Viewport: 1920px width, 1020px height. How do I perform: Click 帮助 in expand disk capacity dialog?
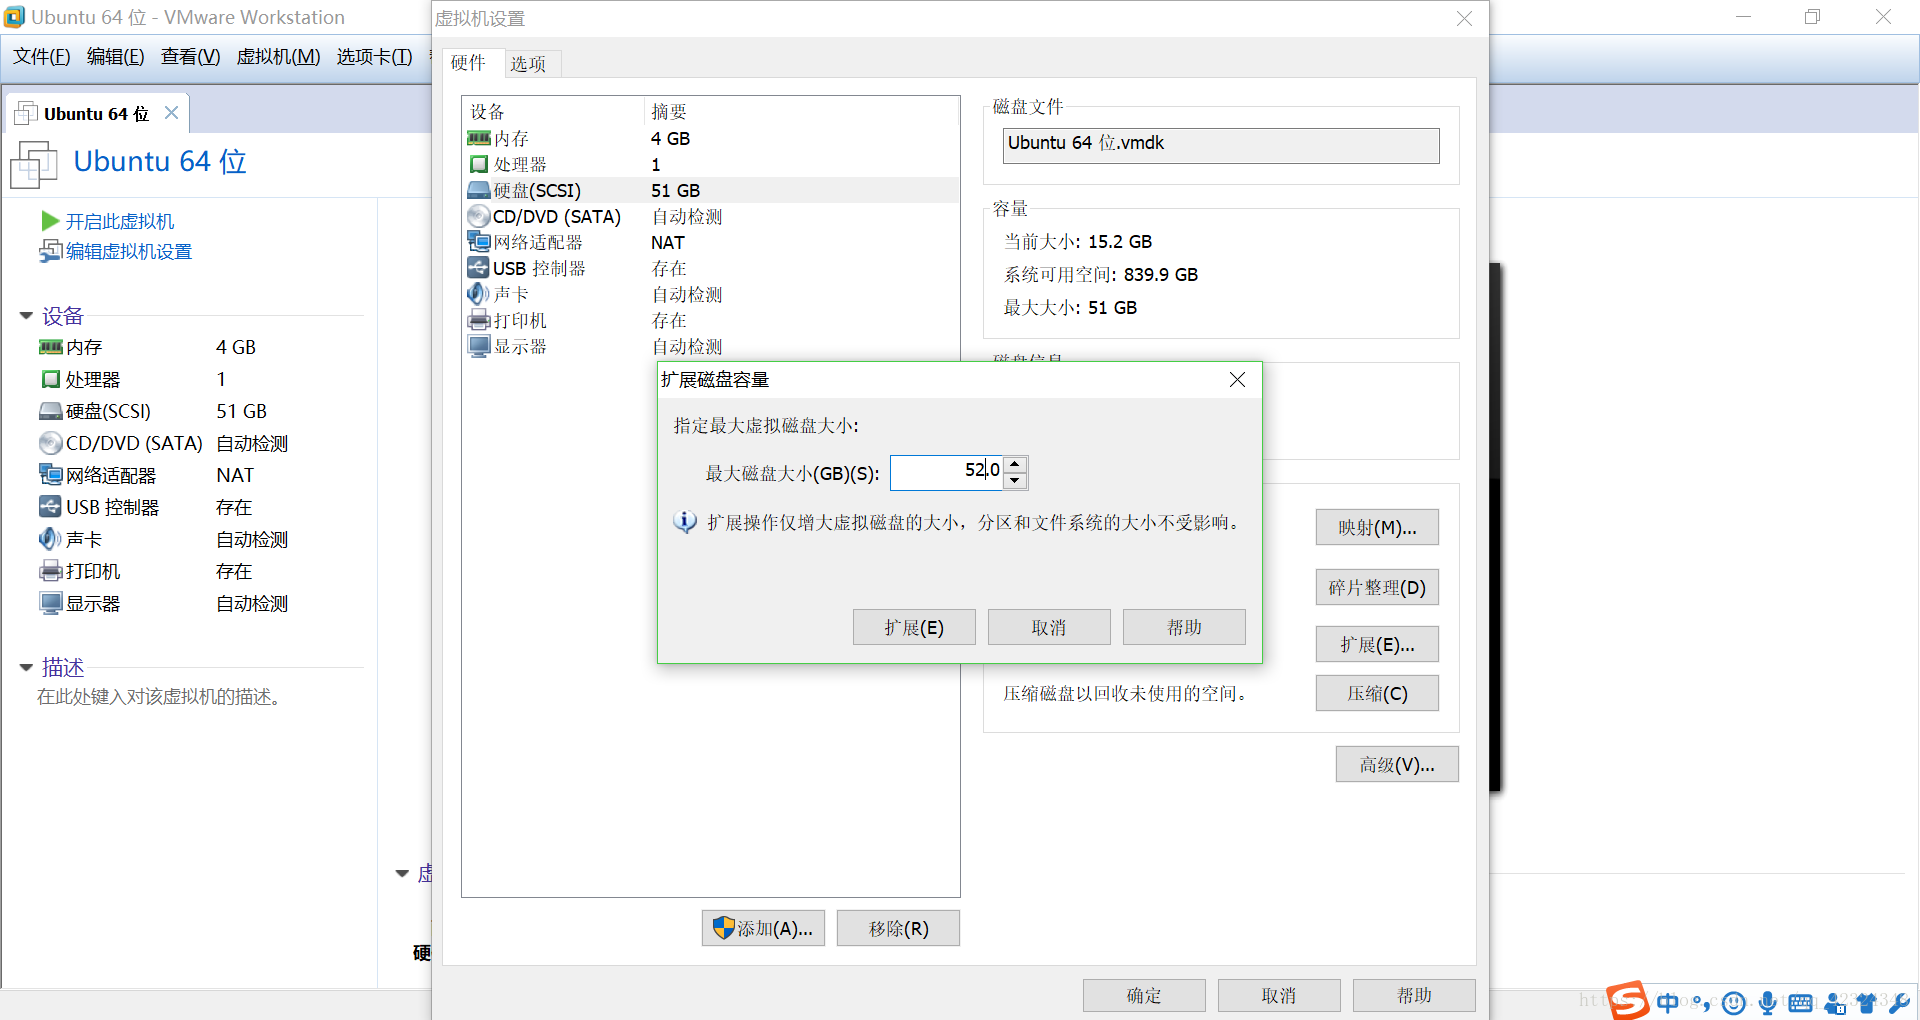1184,627
